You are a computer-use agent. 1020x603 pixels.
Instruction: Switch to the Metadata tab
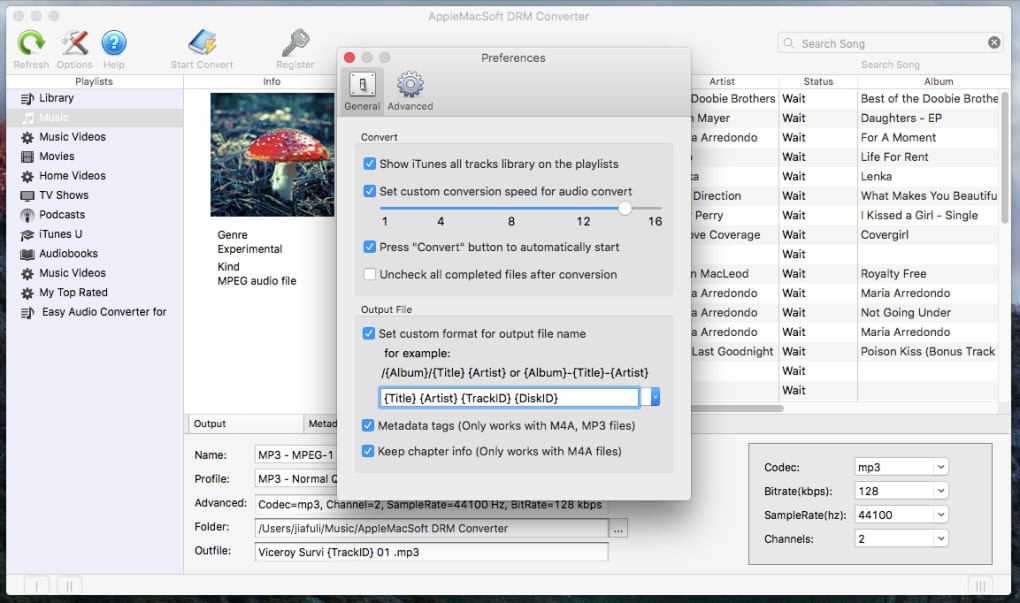[x=321, y=423]
